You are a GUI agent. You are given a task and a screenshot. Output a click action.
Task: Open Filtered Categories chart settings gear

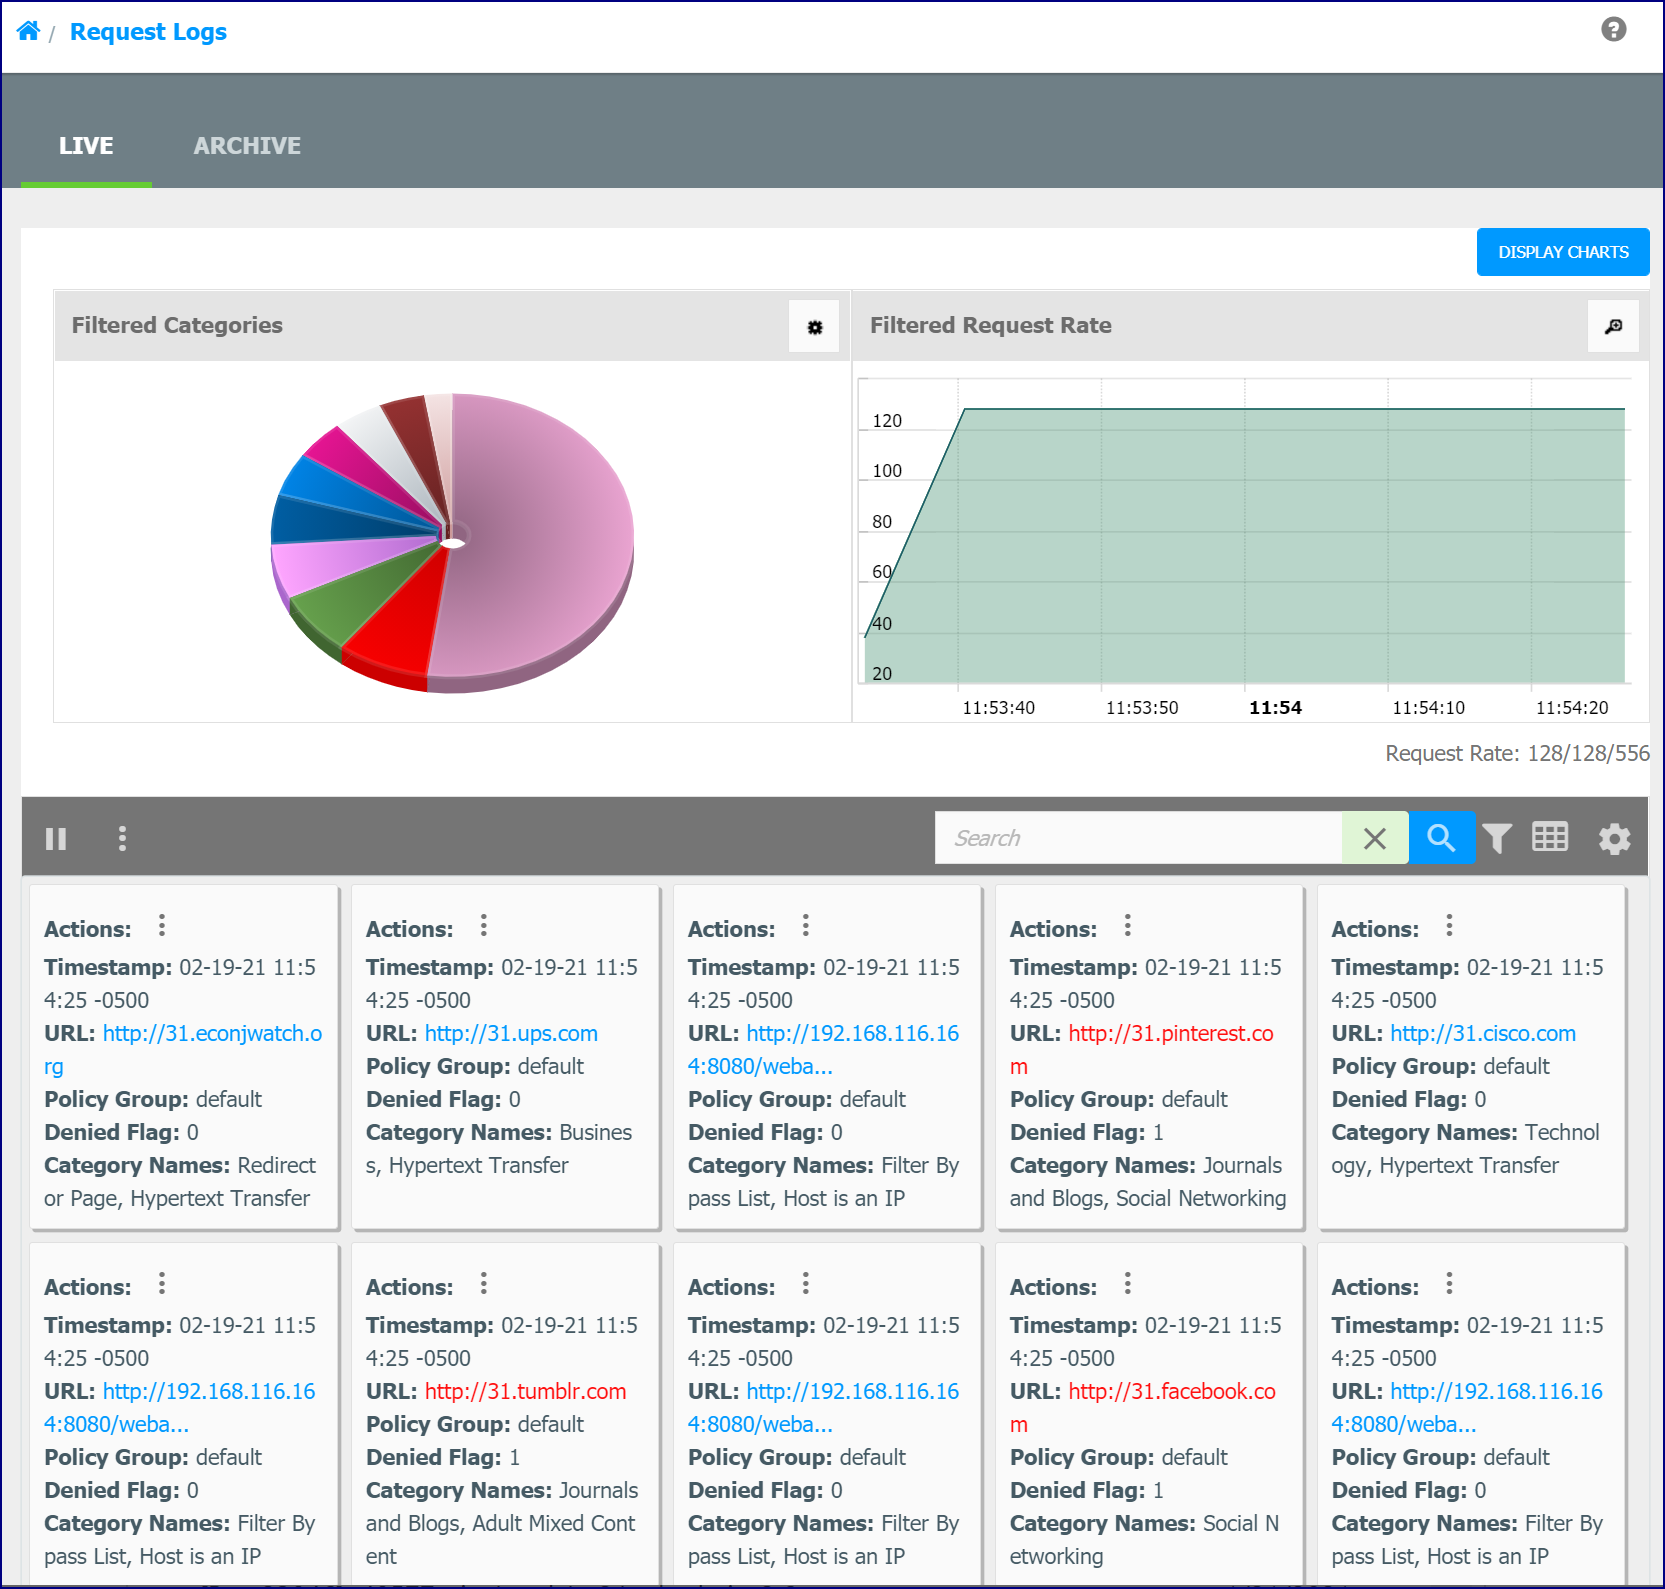click(x=814, y=326)
